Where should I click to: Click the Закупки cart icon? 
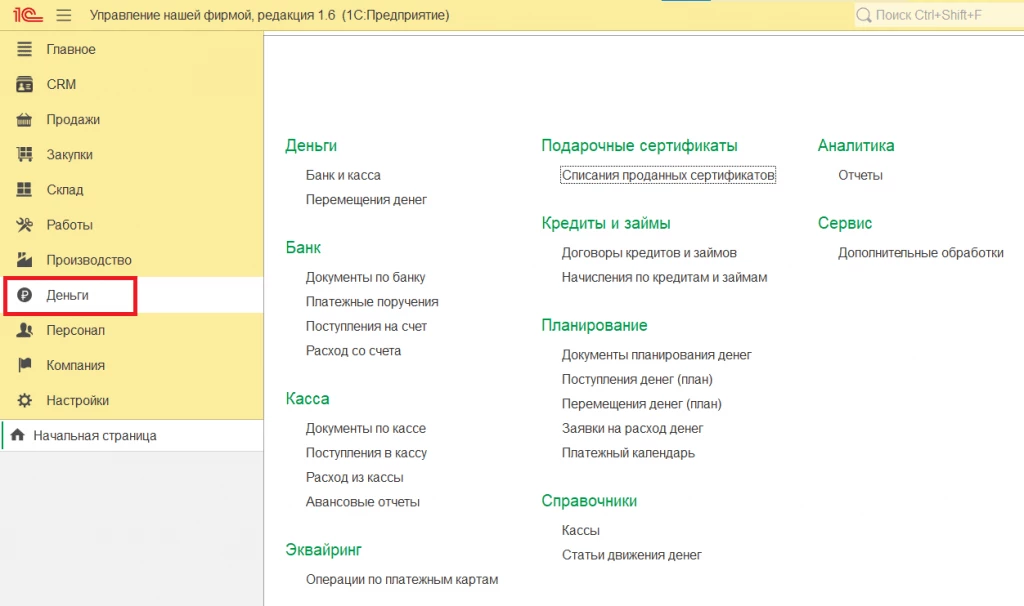(24, 155)
